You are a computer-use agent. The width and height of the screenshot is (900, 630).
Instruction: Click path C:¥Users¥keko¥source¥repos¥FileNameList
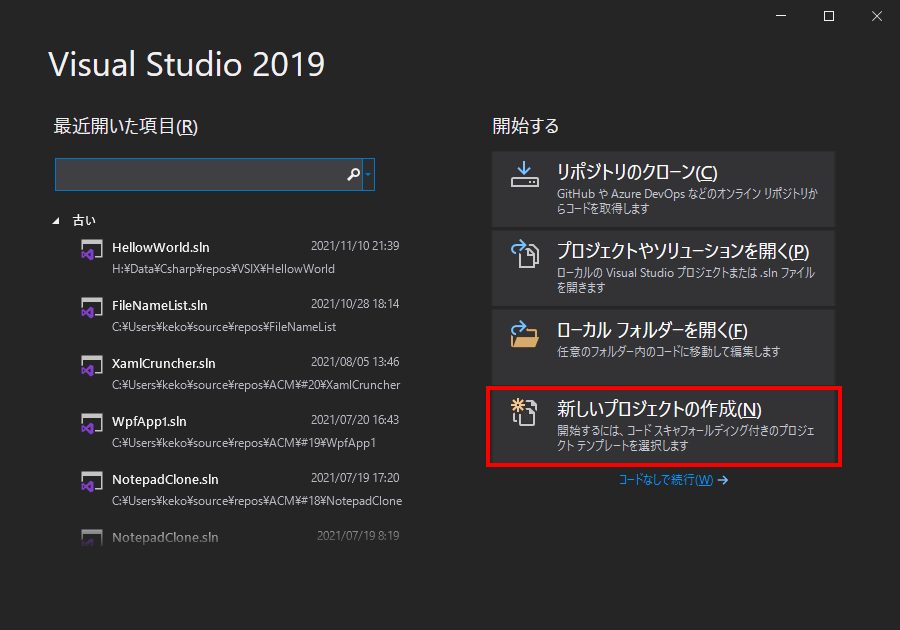[224, 326]
